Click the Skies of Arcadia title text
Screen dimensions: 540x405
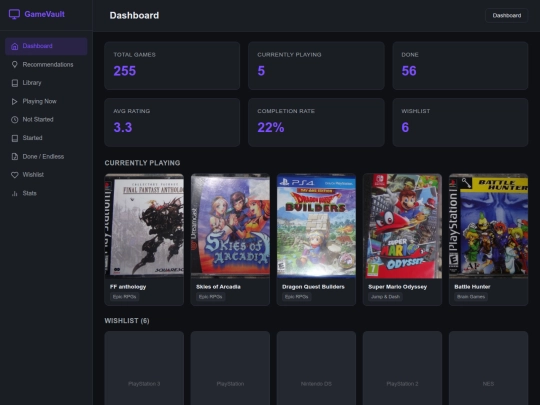point(218,287)
